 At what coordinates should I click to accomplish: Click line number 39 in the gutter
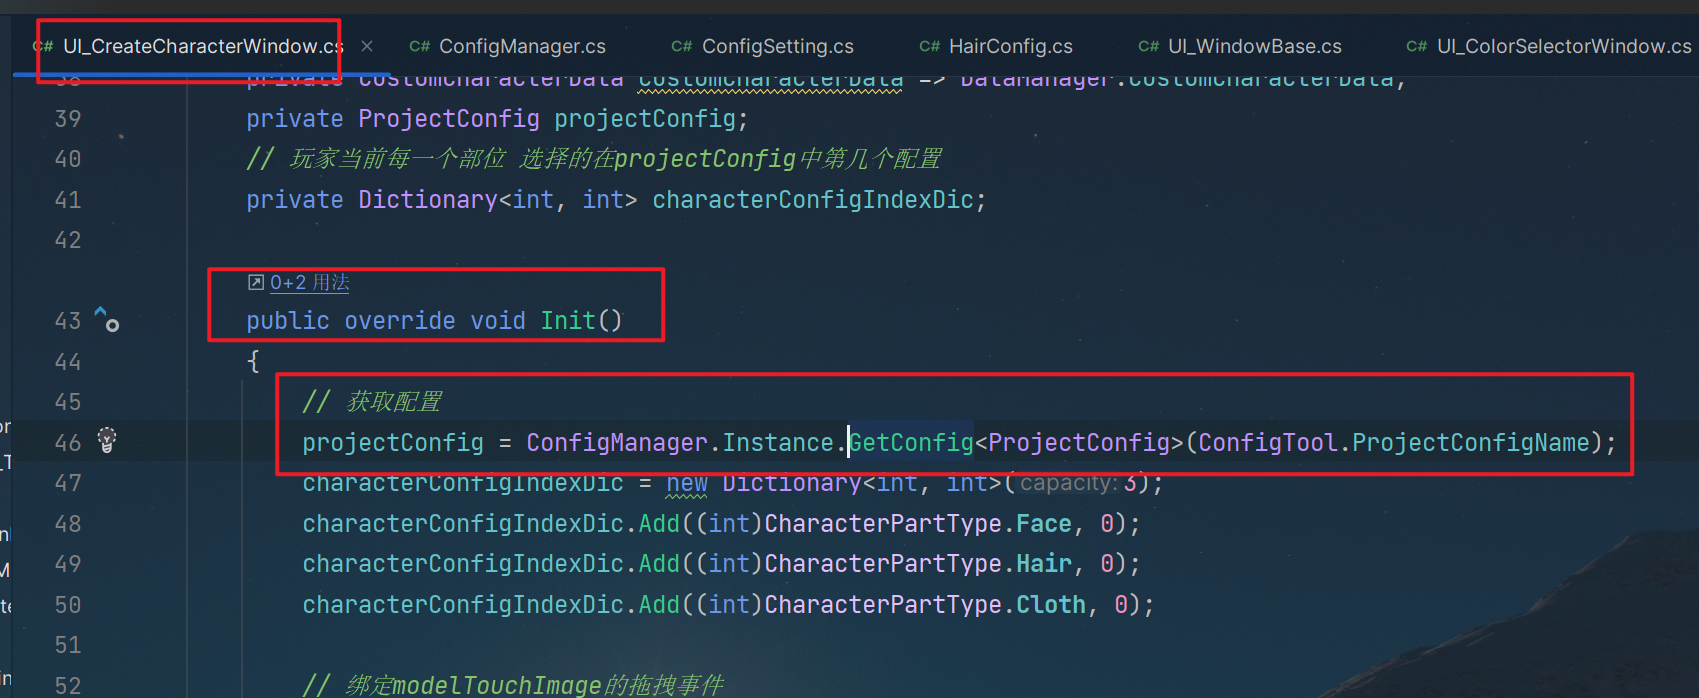click(x=68, y=119)
